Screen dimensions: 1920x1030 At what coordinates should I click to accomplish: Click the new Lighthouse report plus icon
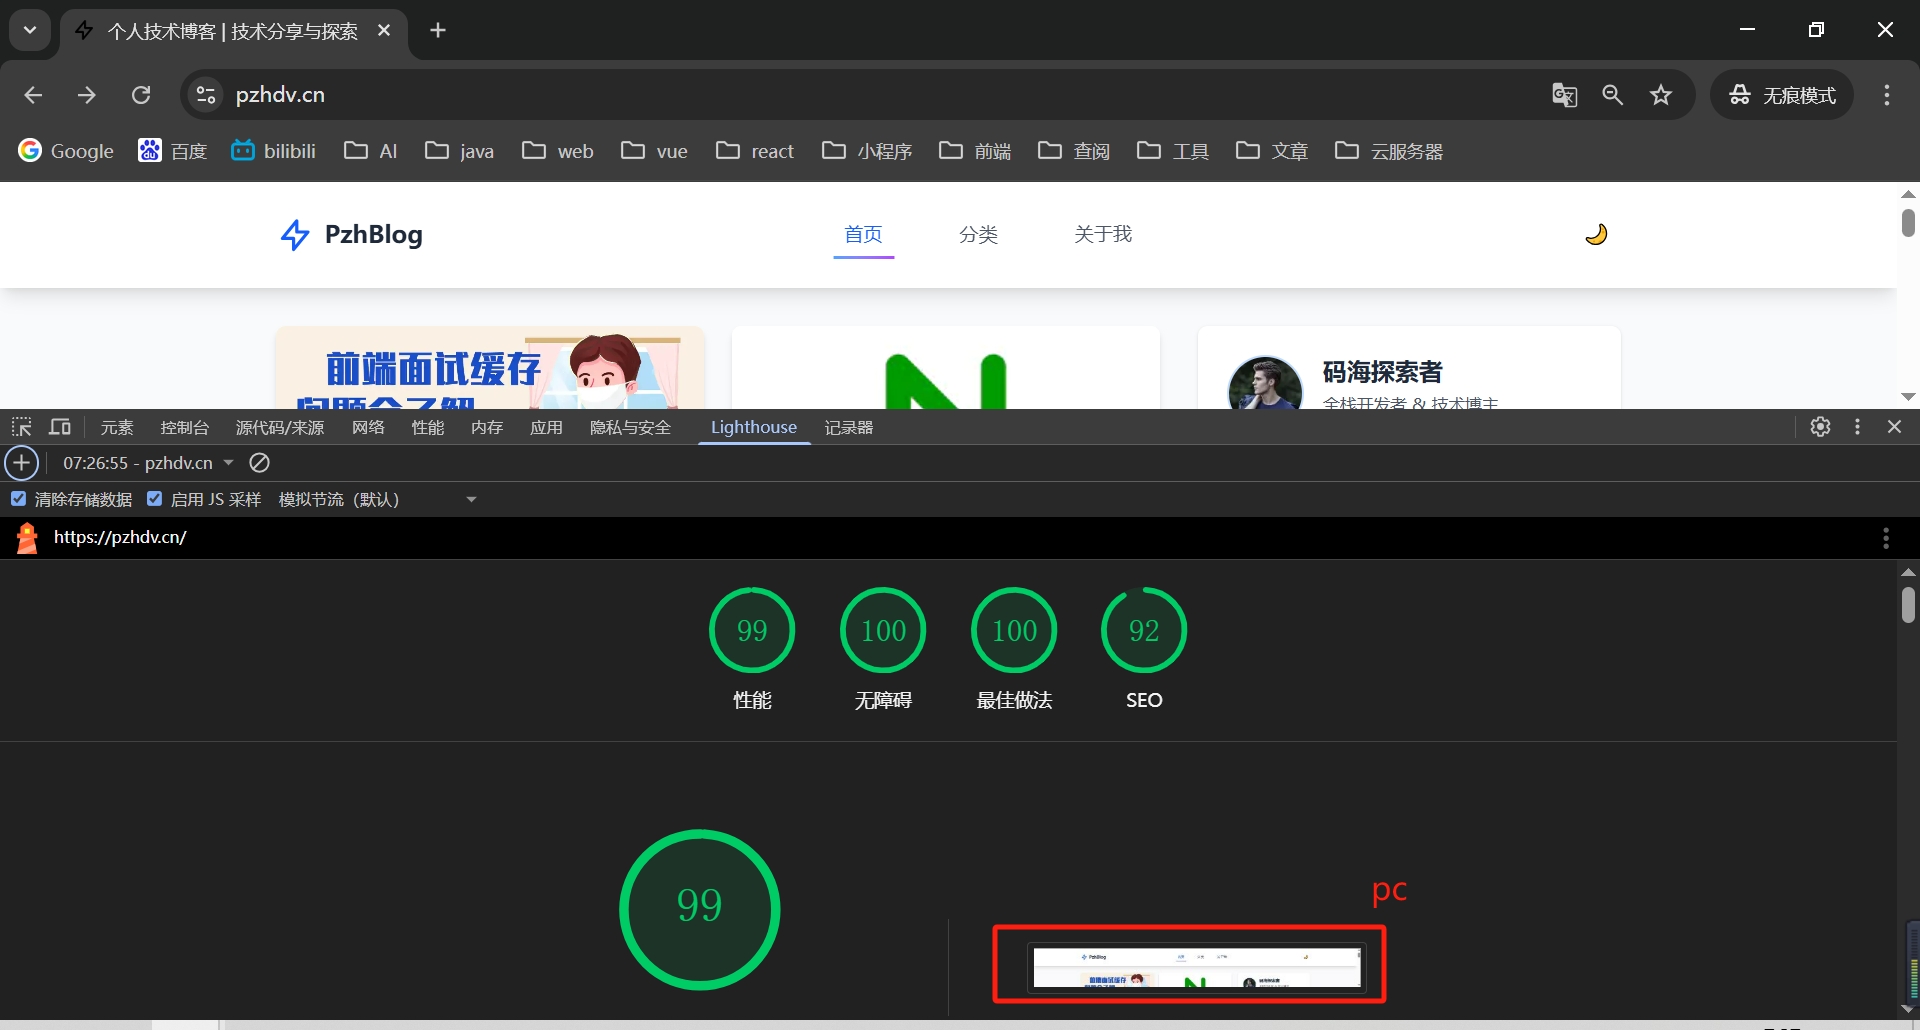(22, 463)
